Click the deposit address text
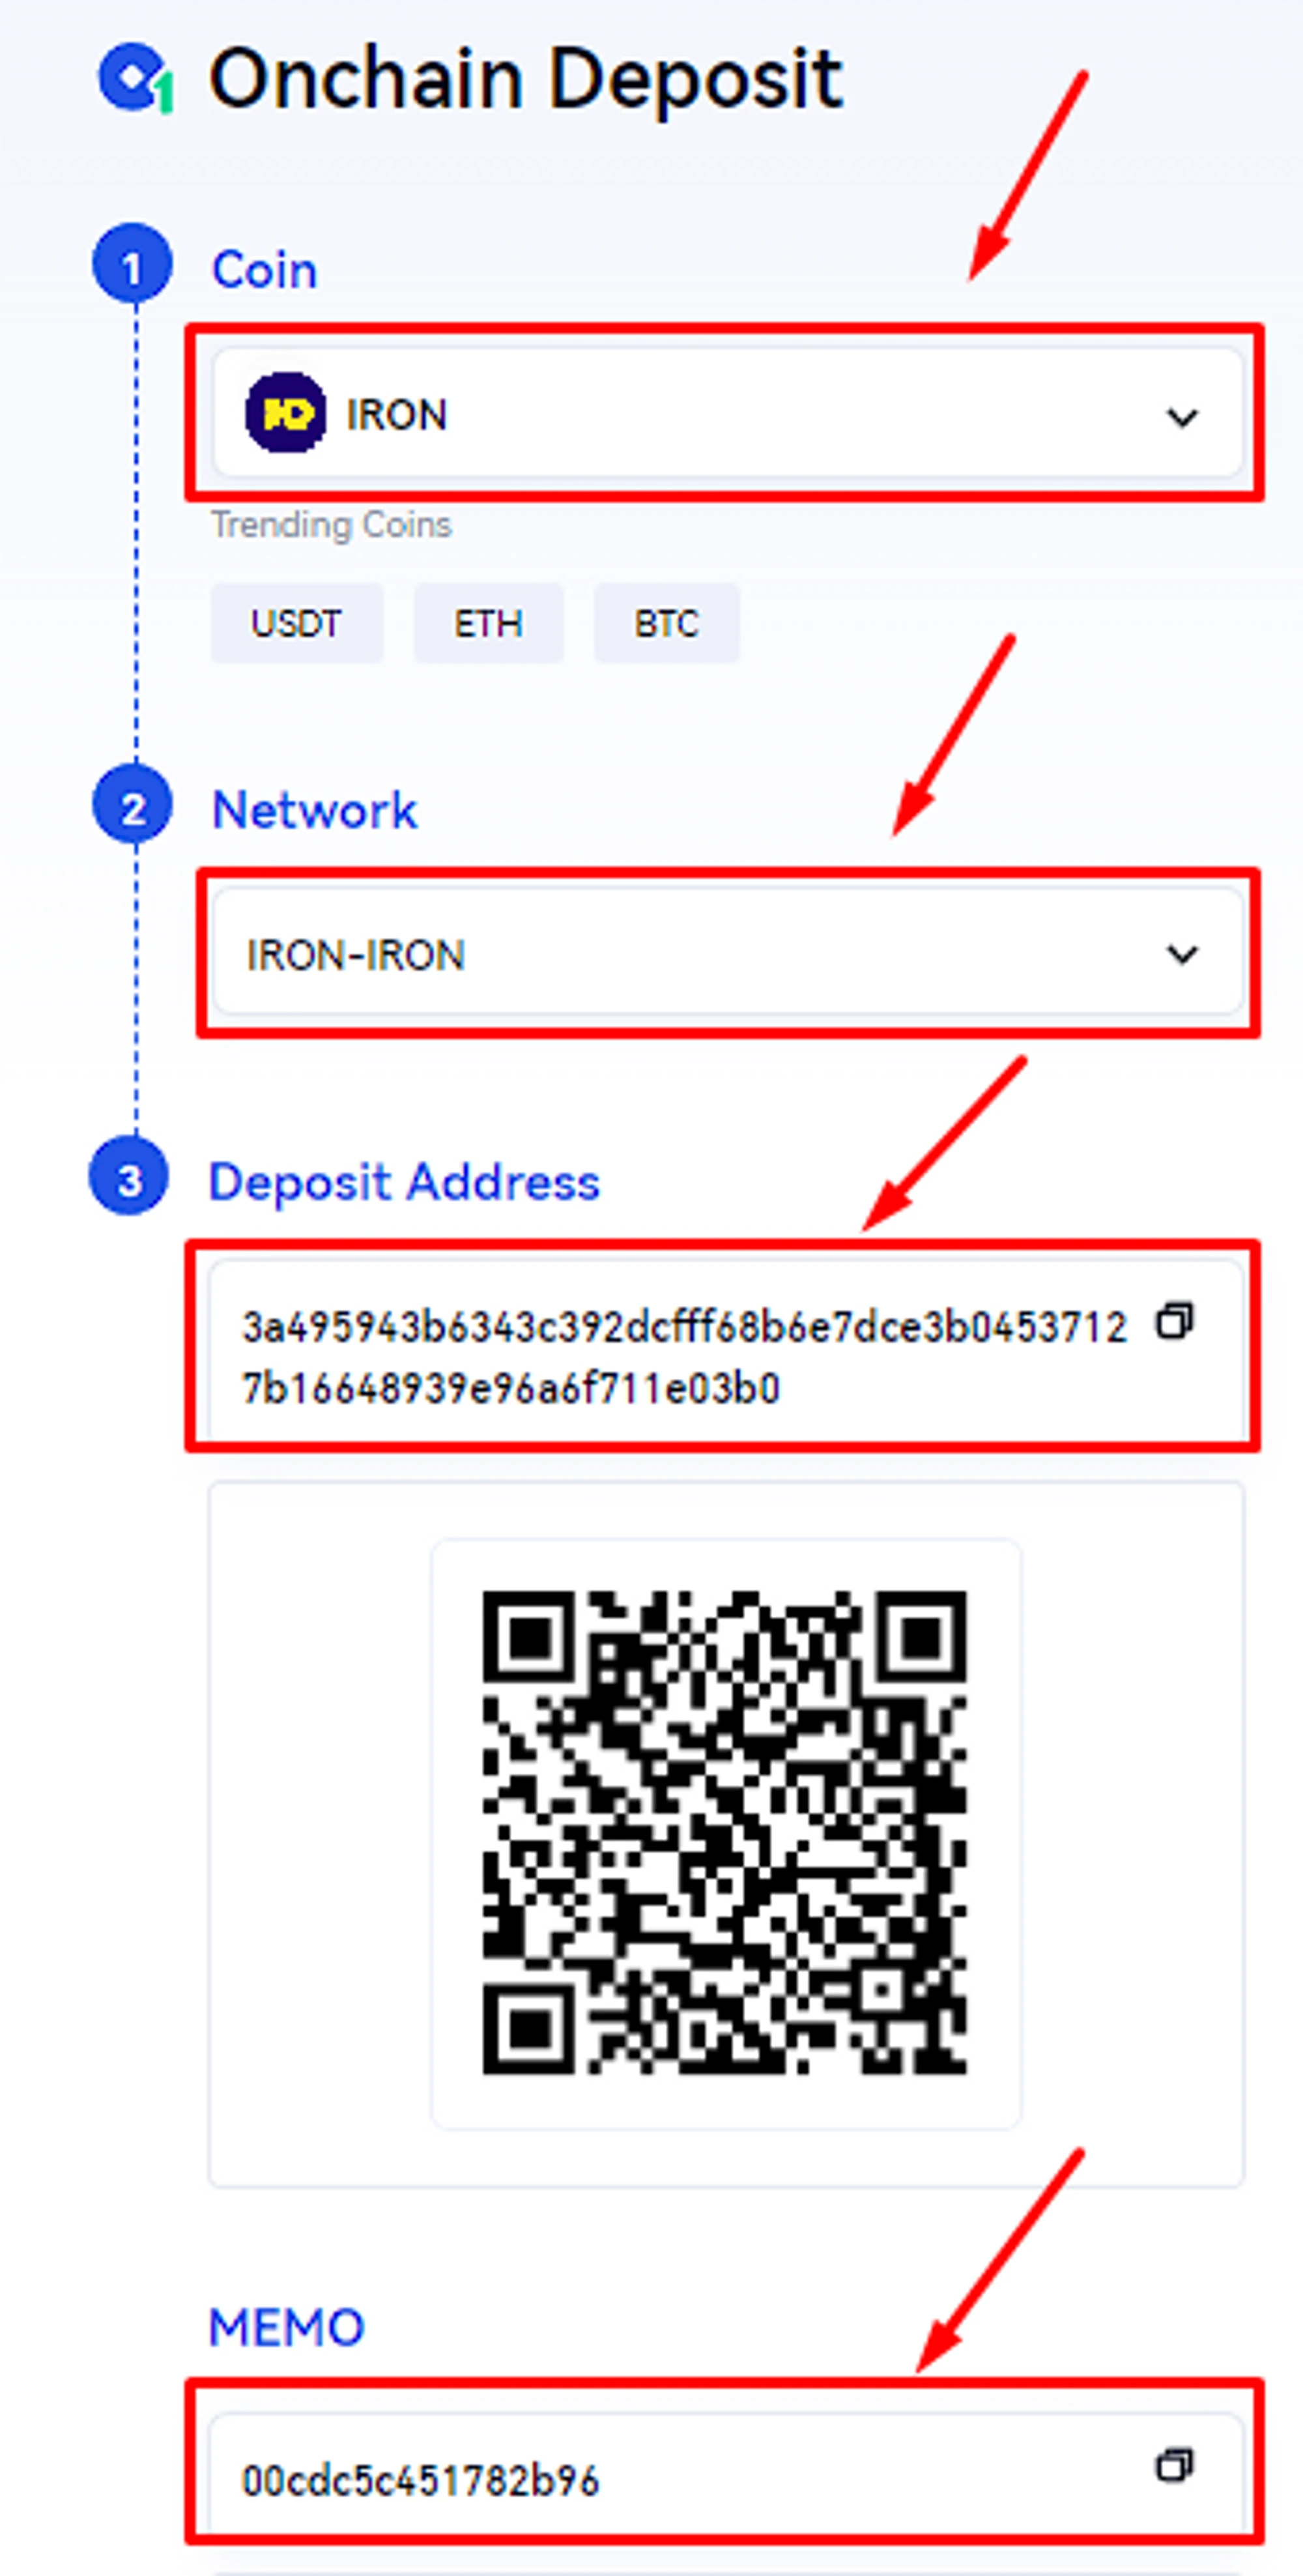The width and height of the screenshot is (1303, 2576). [684, 1357]
